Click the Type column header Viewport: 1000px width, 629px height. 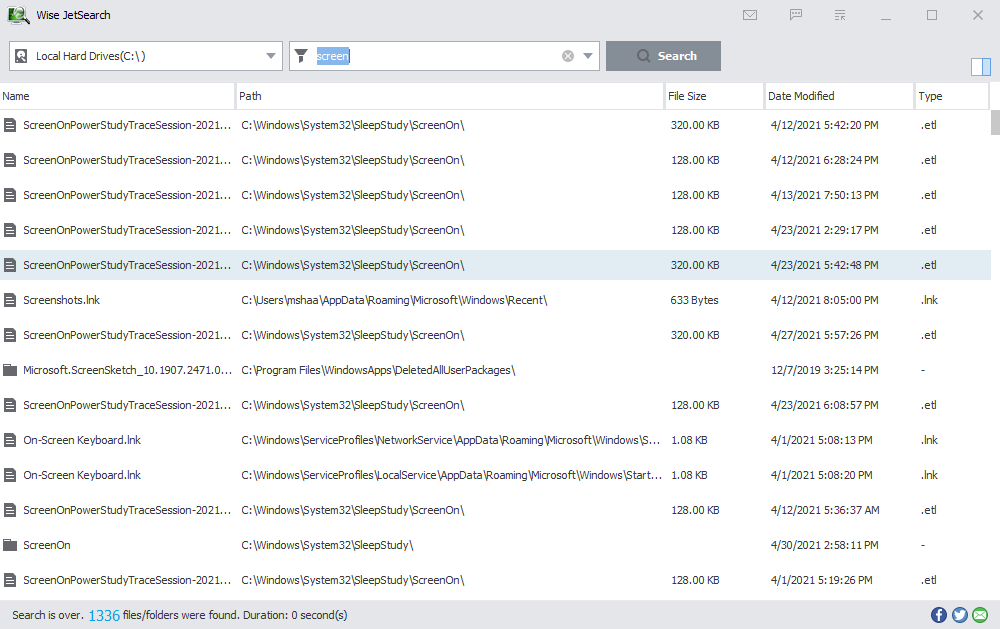[x=950, y=96]
